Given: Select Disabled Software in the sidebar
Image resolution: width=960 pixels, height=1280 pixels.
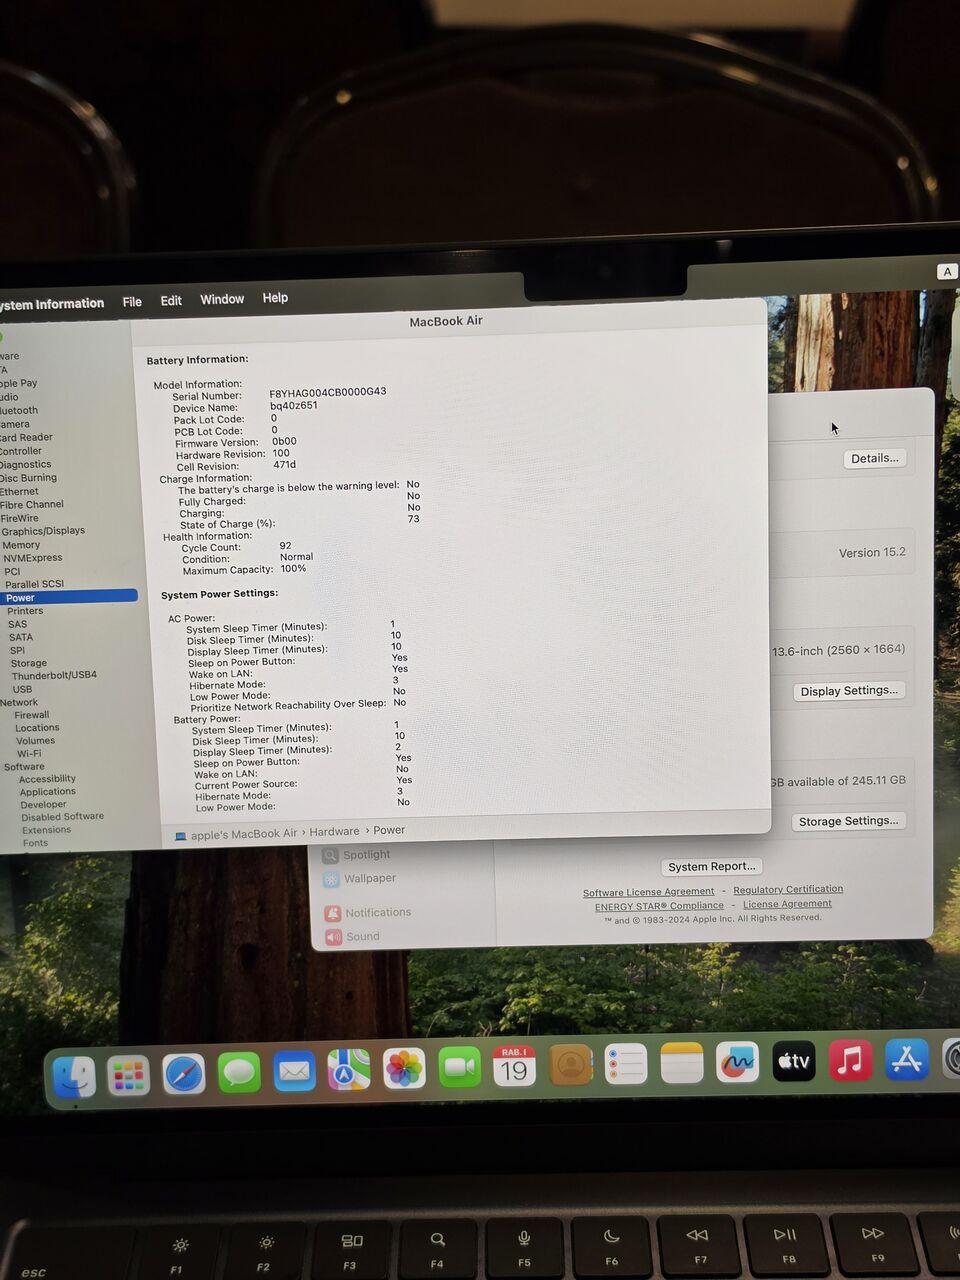Looking at the screenshot, I should tap(62, 817).
